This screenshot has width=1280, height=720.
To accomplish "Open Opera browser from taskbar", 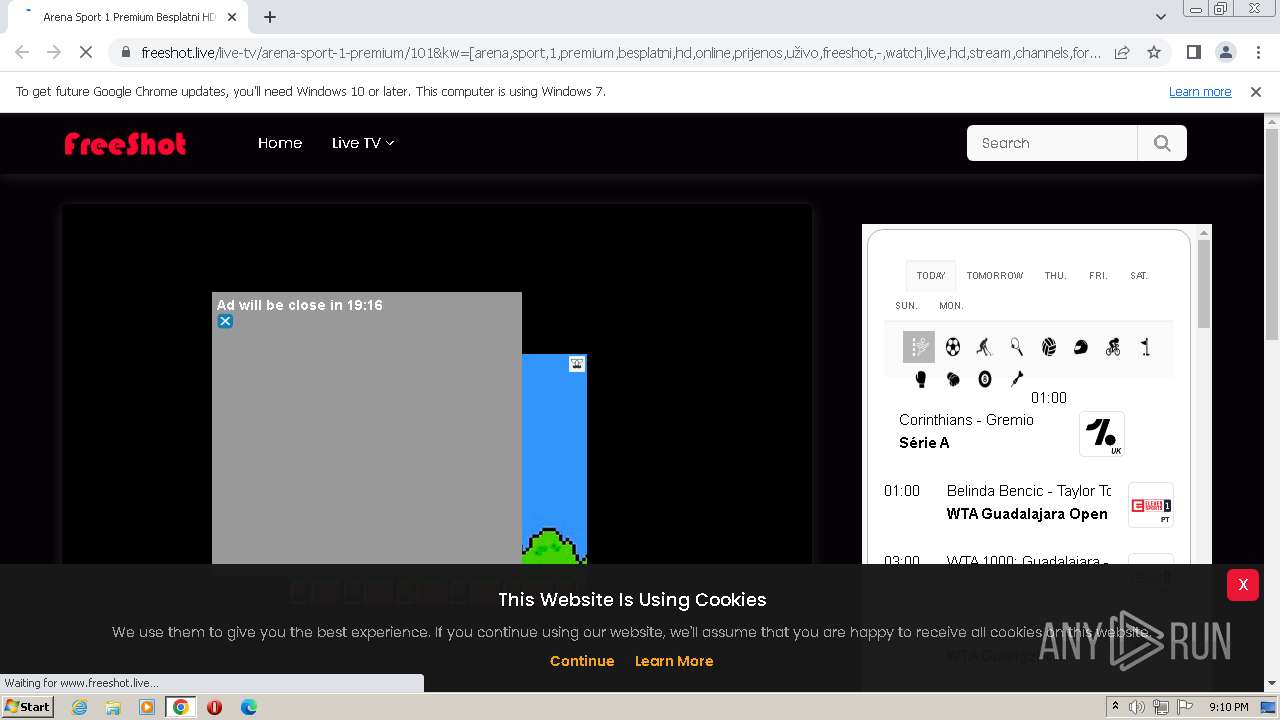I will (x=214, y=707).
